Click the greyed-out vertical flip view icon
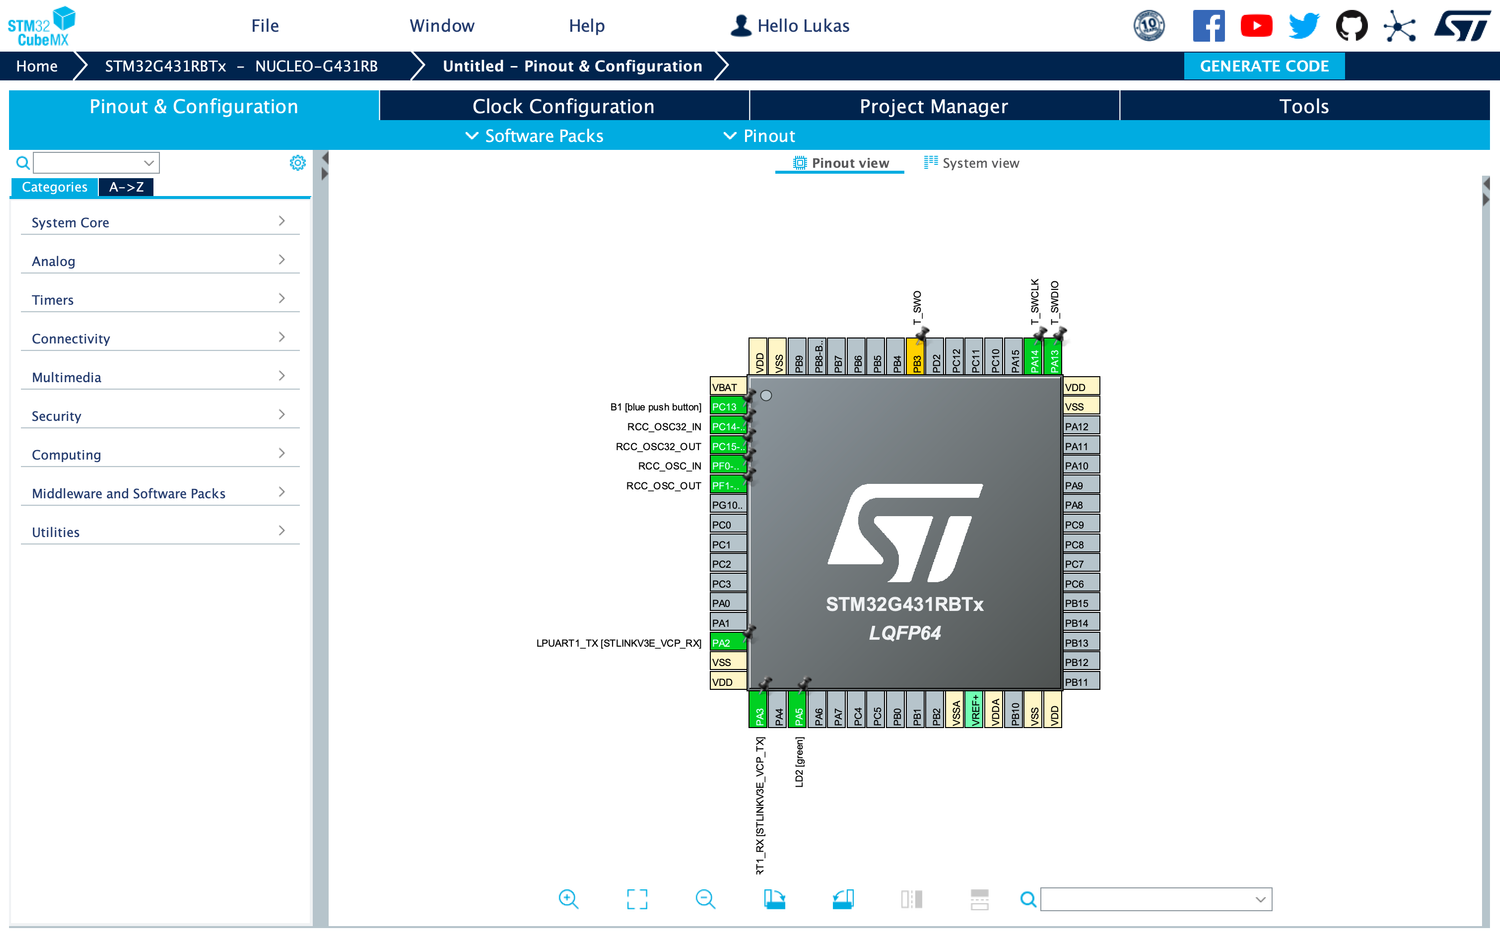This screenshot has width=1500, height=938. click(x=912, y=899)
